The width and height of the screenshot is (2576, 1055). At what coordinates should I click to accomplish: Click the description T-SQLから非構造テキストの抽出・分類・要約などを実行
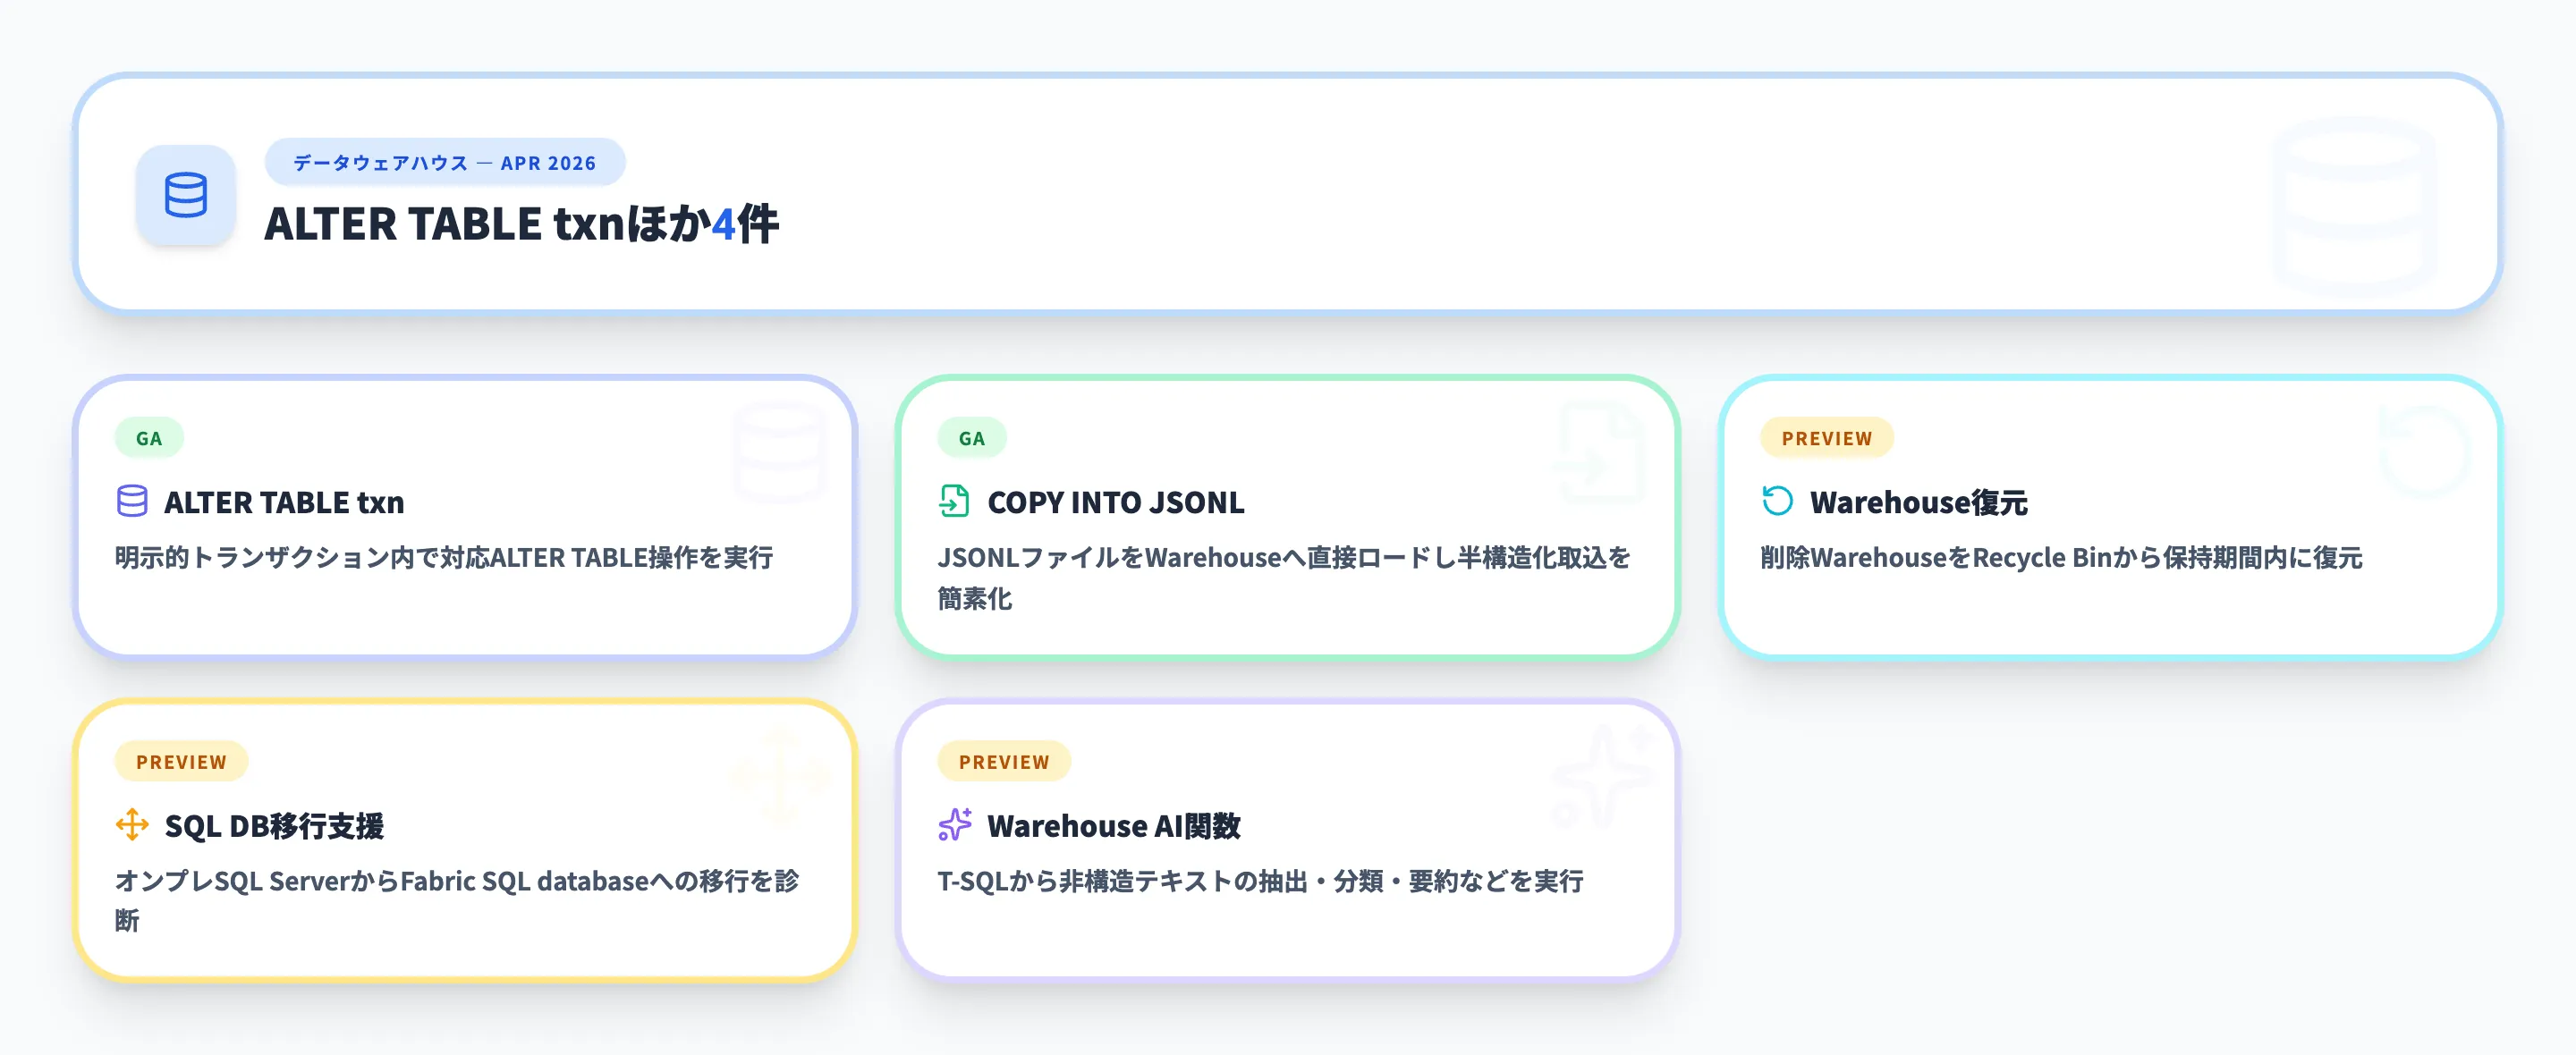[1260, 881]
